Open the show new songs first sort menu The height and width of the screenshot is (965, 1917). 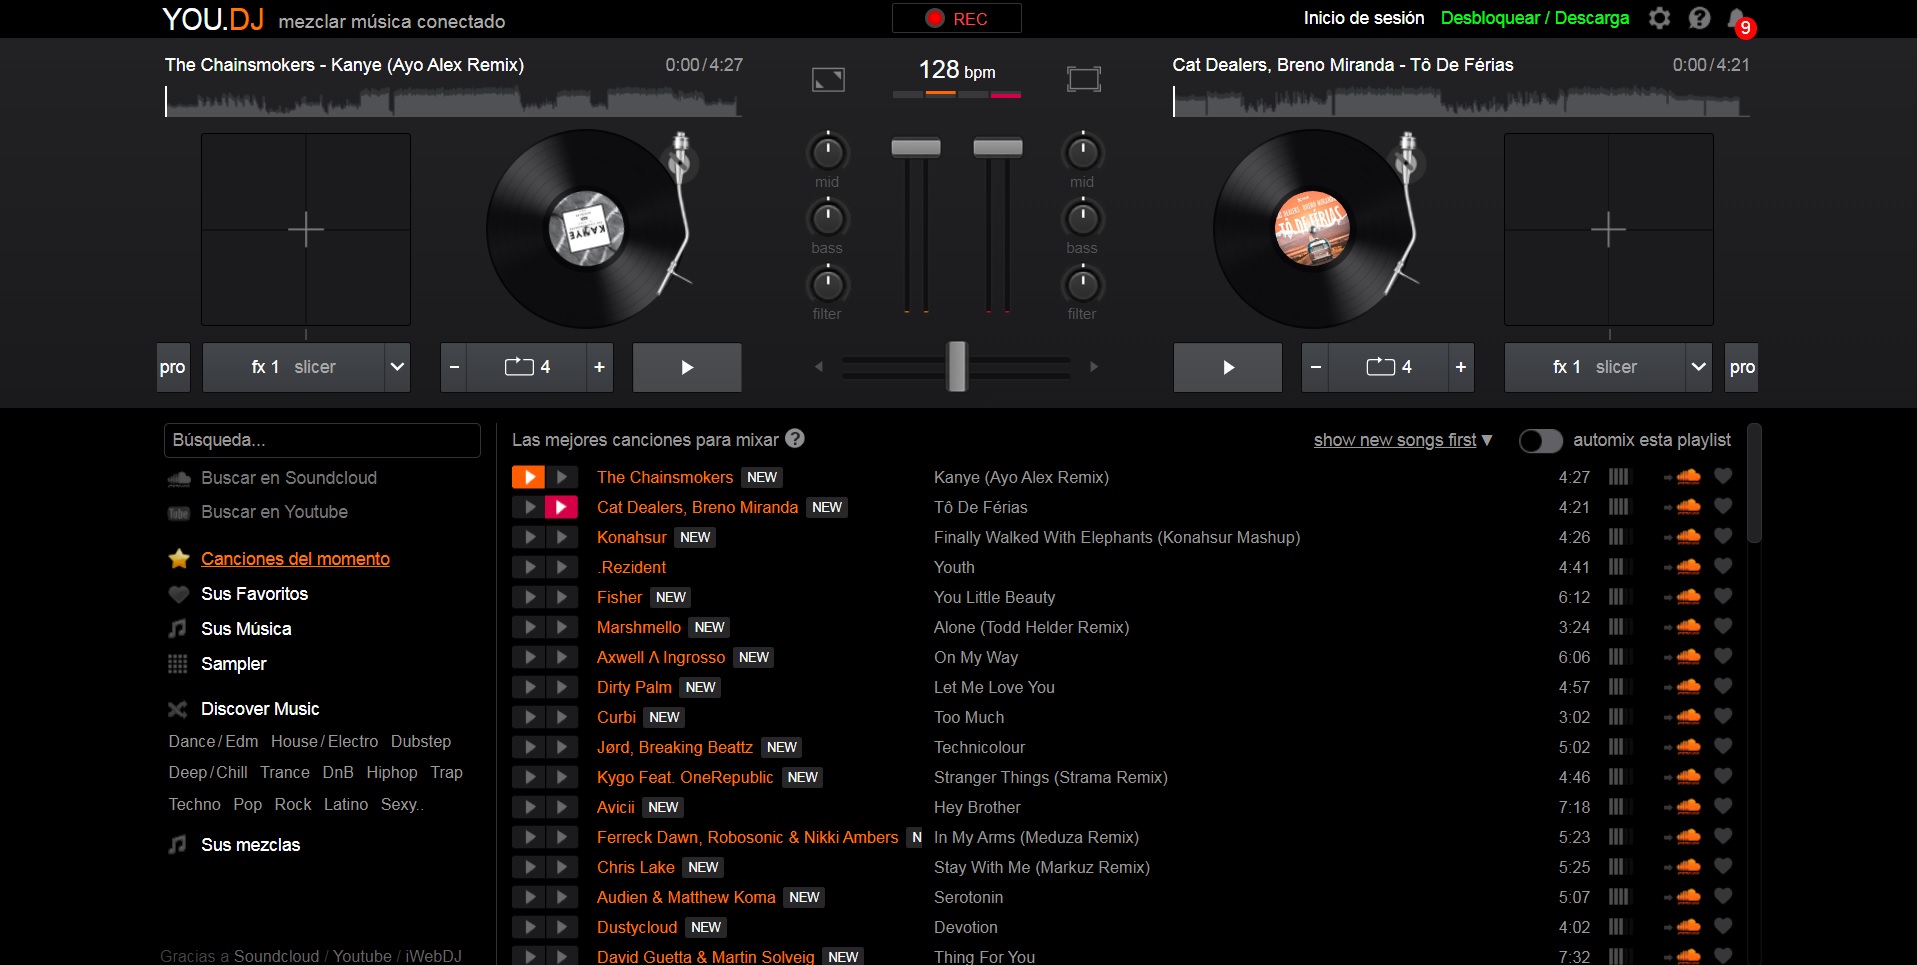point(1402,440)
